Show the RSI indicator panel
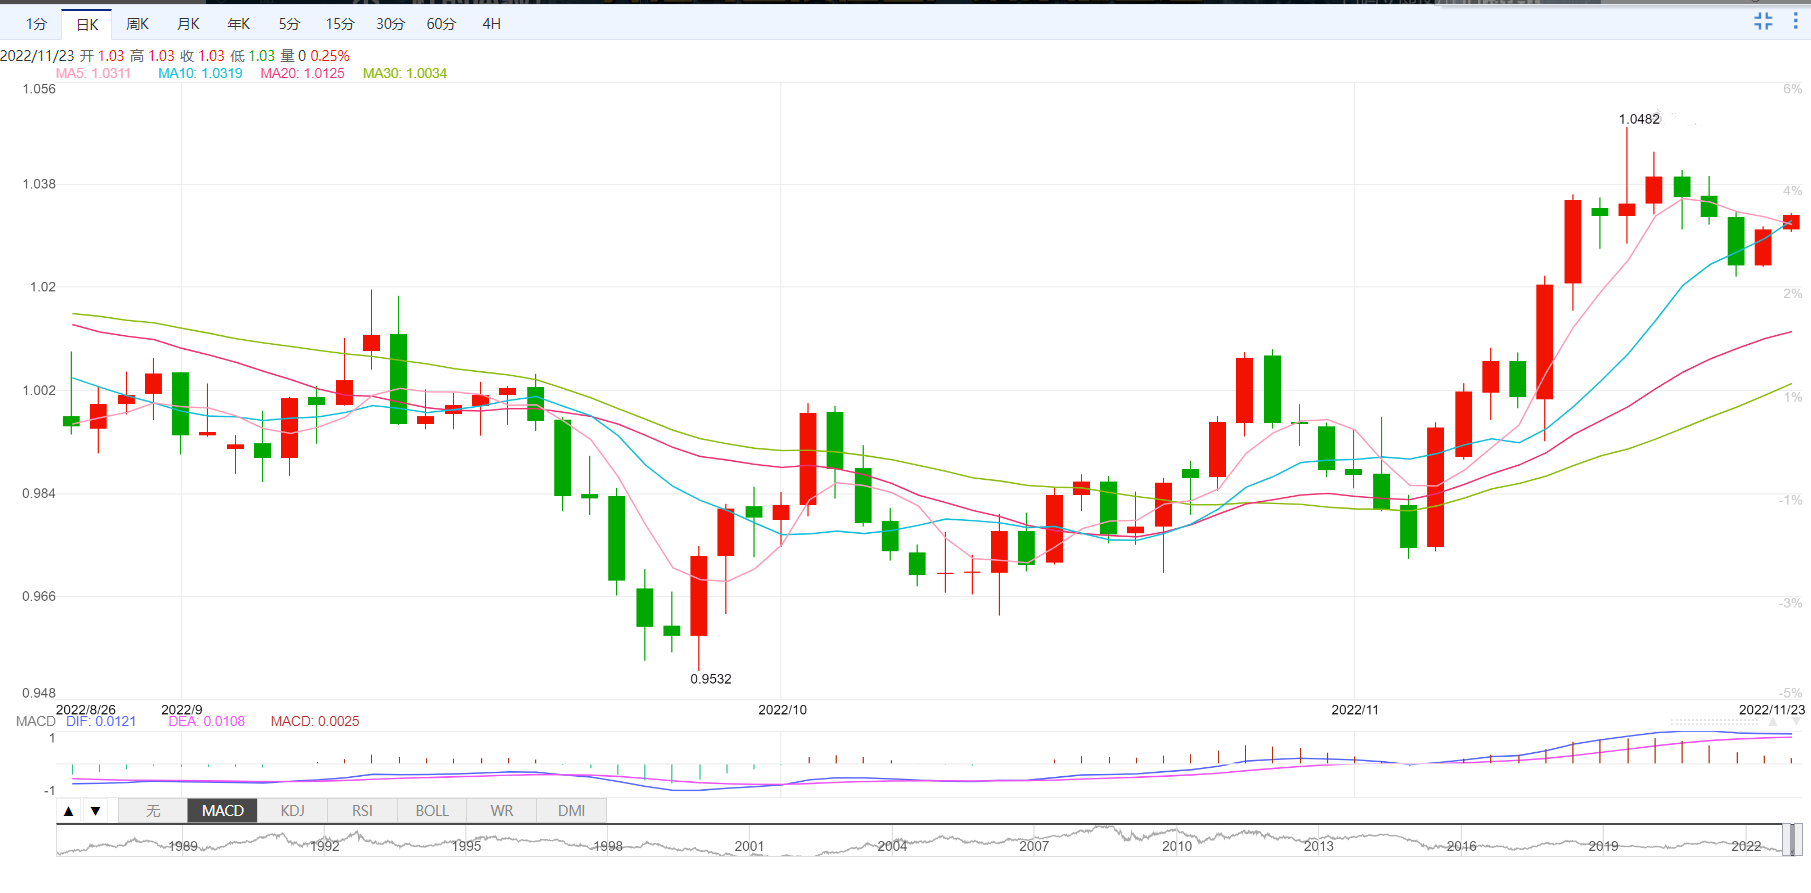Screen dimensions: 1811x893 [362, 811]
